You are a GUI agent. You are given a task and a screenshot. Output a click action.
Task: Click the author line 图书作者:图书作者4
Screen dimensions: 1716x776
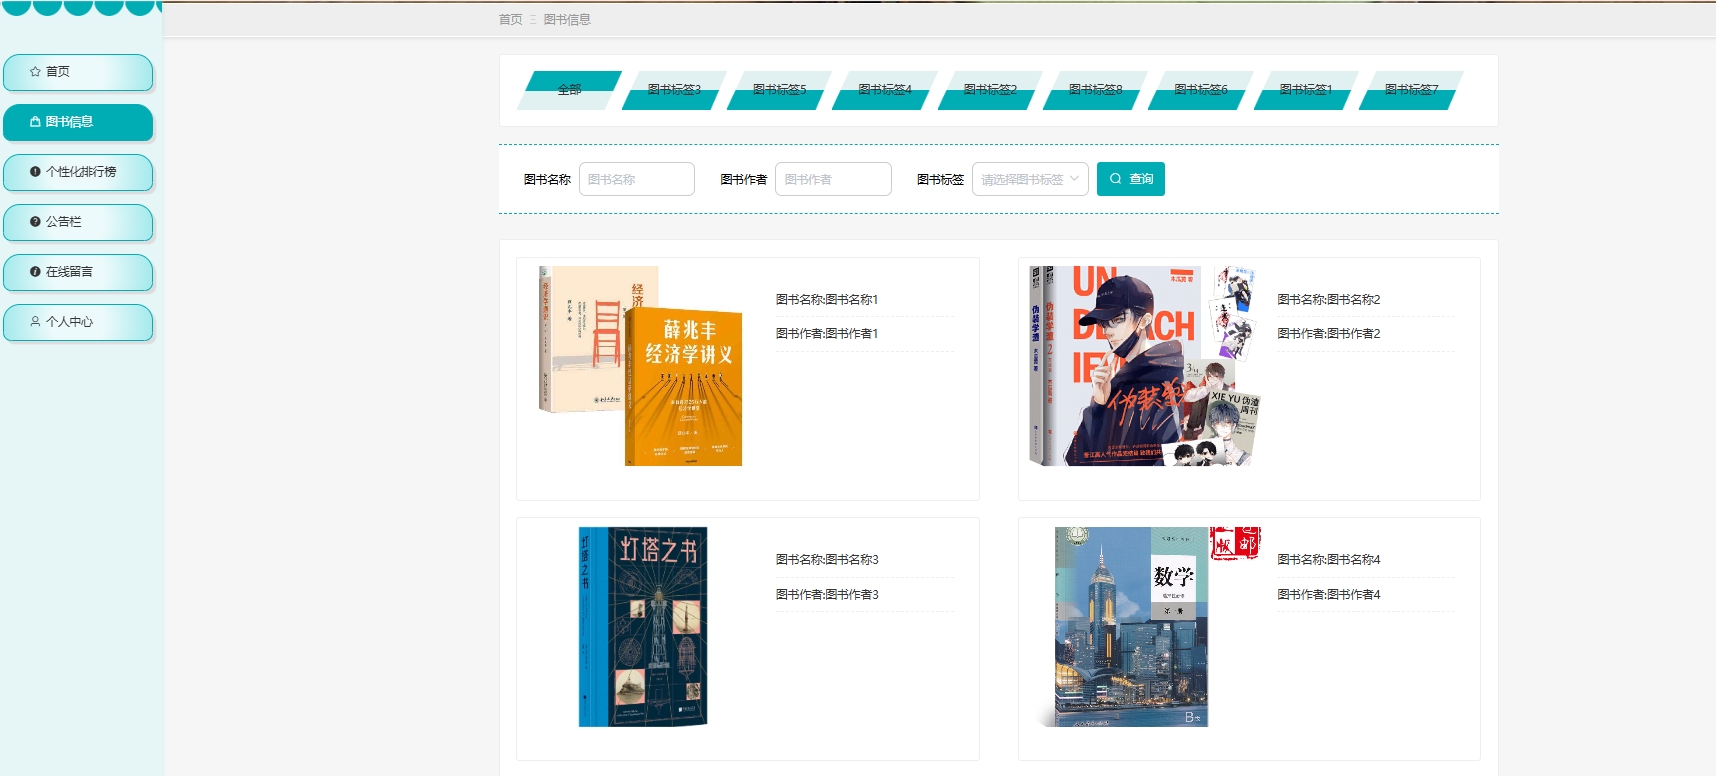tap(1329, 595)
